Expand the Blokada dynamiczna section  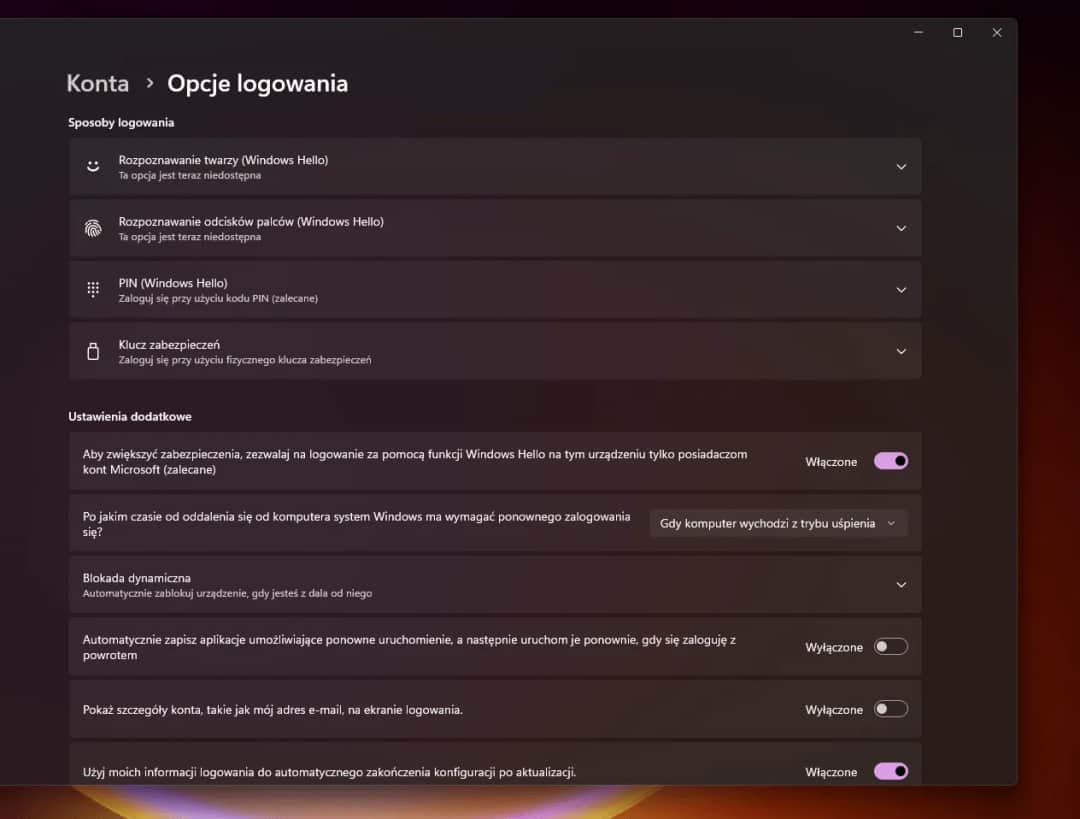pyautogui.click(x=900, y=584)
